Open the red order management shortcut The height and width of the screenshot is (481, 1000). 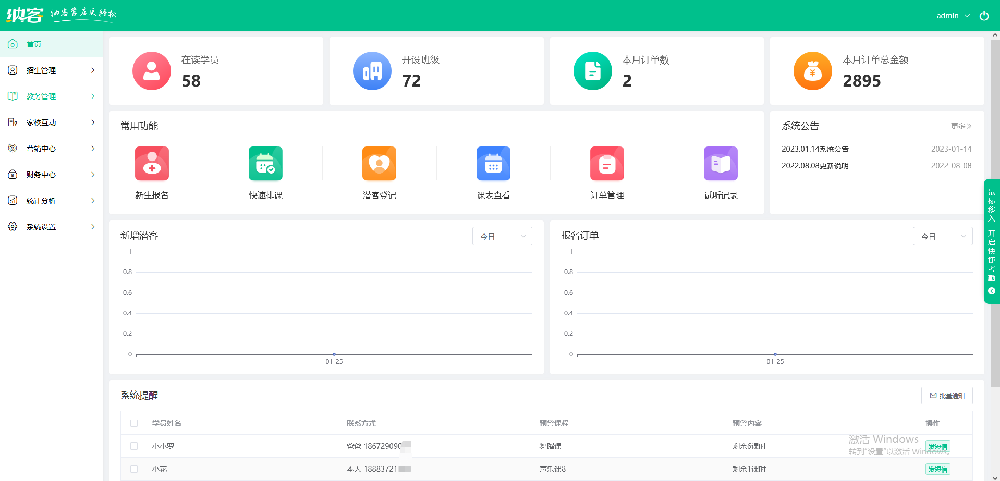coord(607,174)
